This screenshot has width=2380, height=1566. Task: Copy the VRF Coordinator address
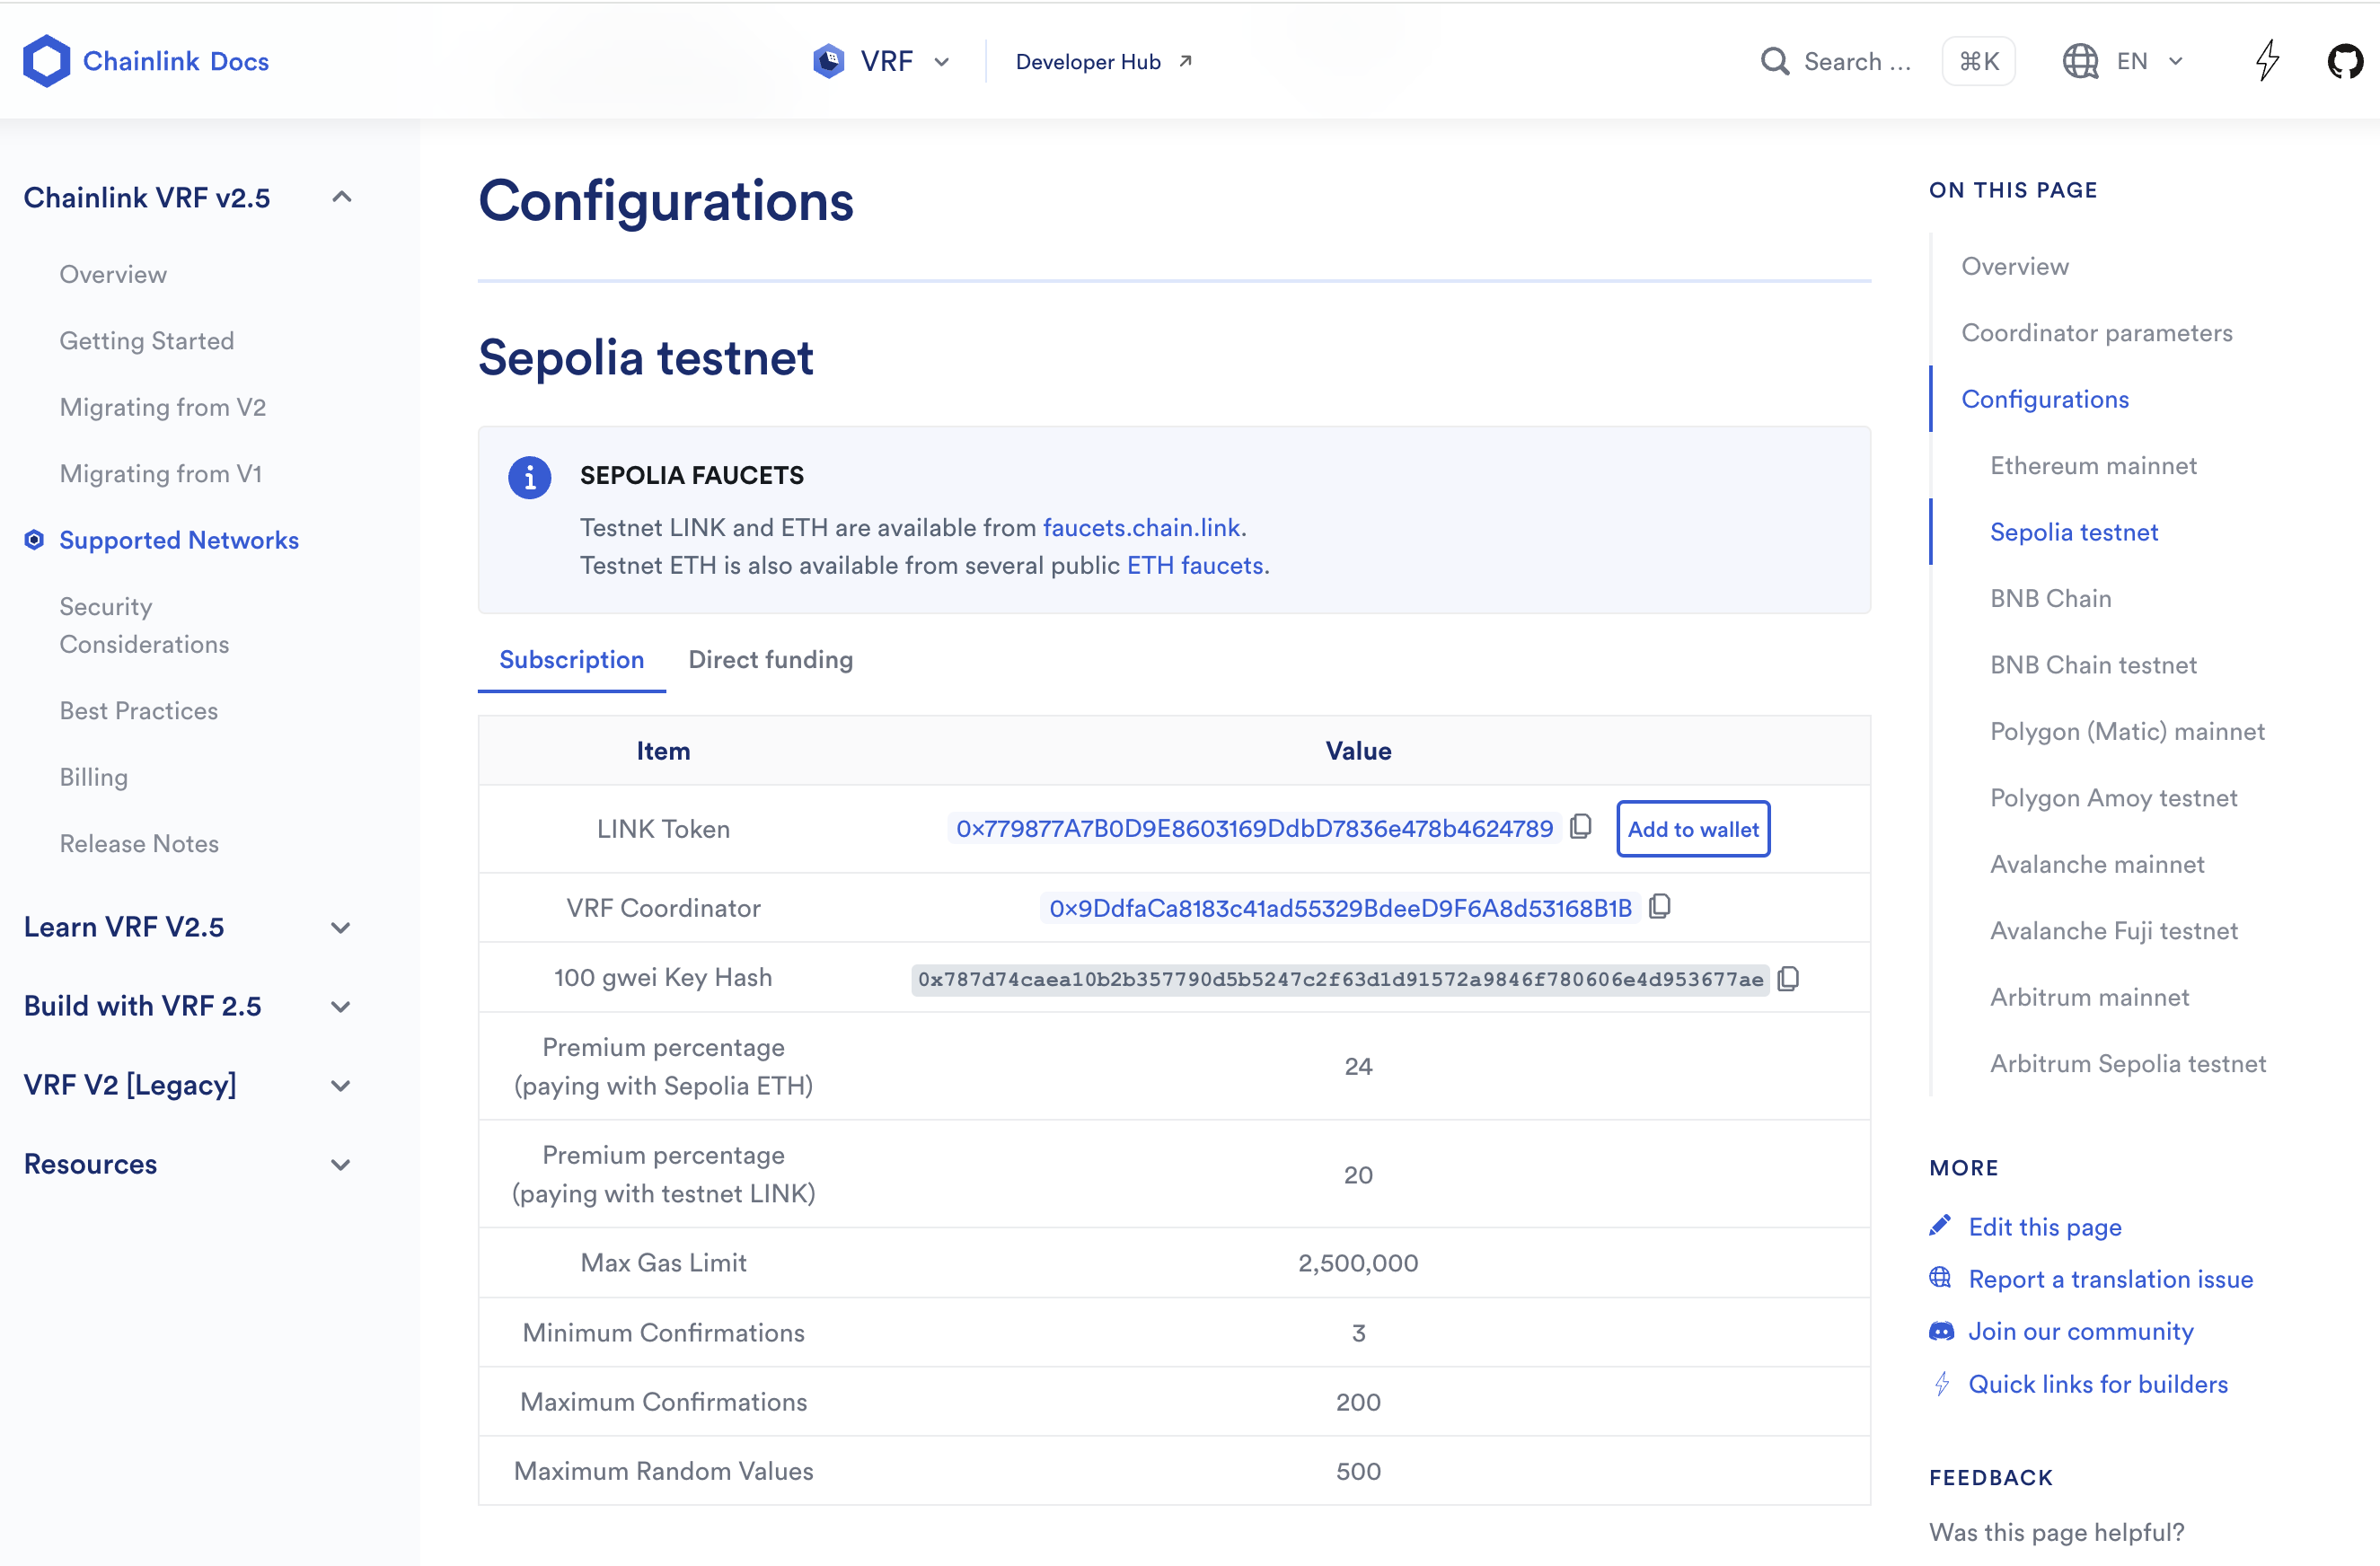[x=1660, y=906]
